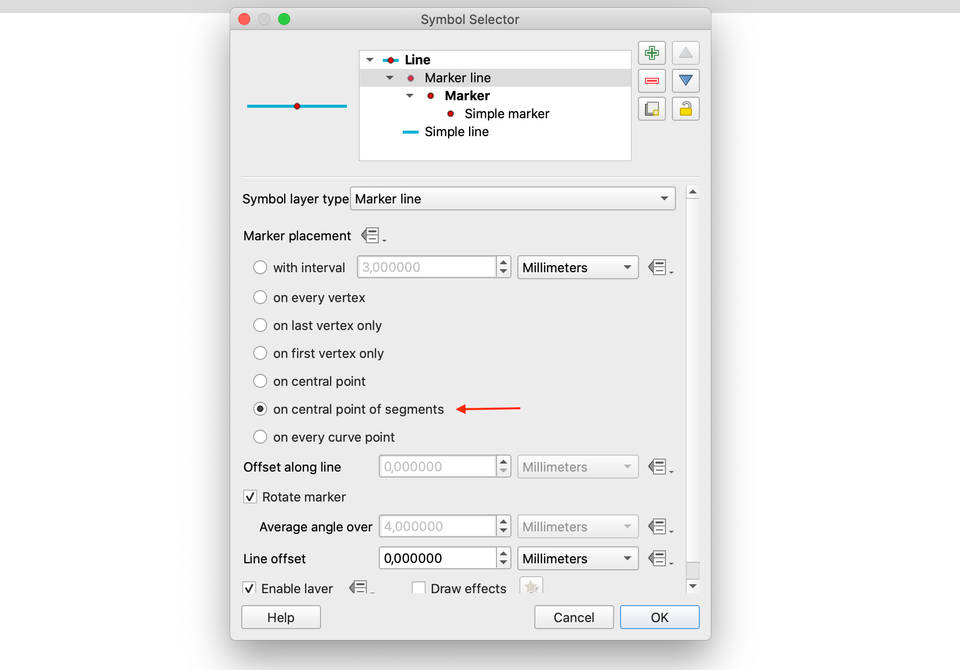Select the on every vertex placement

pos(259,297)
